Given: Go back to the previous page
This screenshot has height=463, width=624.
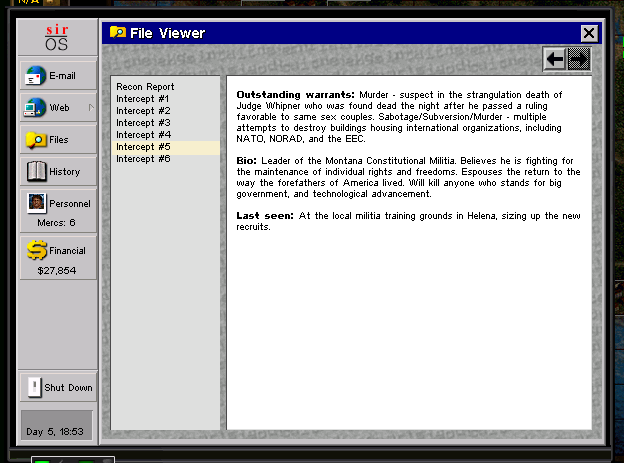Looking at the screenshot, I should click(x=555, y=59).
